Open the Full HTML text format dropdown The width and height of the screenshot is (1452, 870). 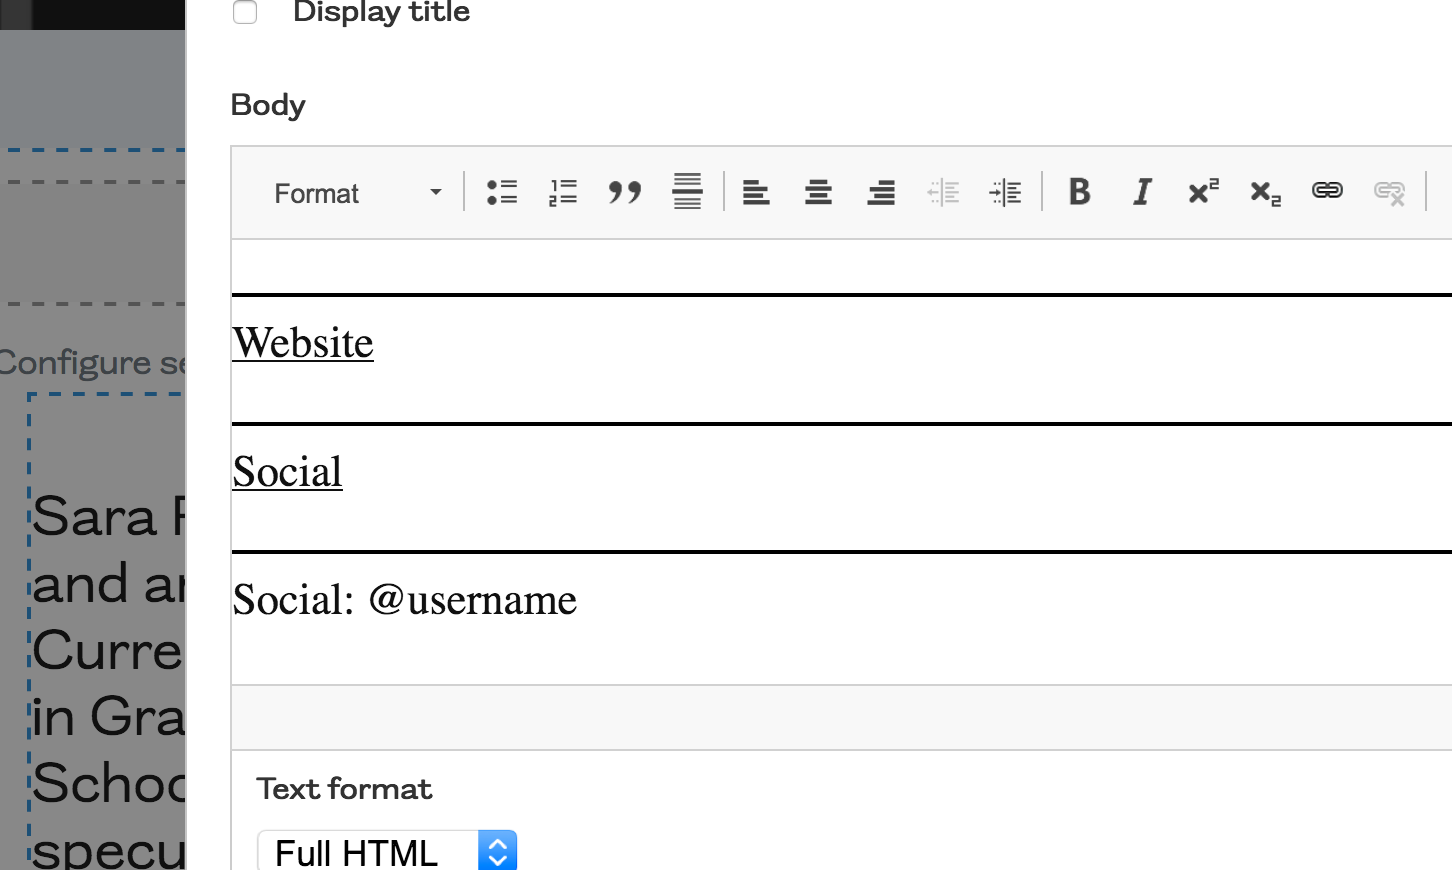click(387, 852)
